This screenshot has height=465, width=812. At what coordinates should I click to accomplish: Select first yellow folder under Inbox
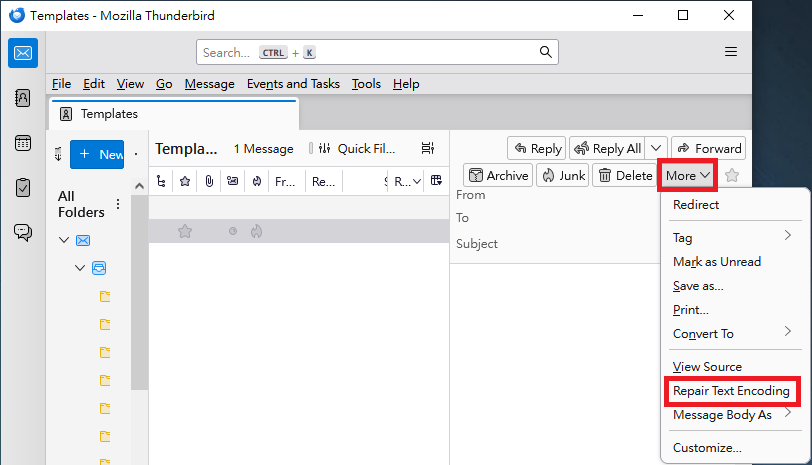[105, 296]
